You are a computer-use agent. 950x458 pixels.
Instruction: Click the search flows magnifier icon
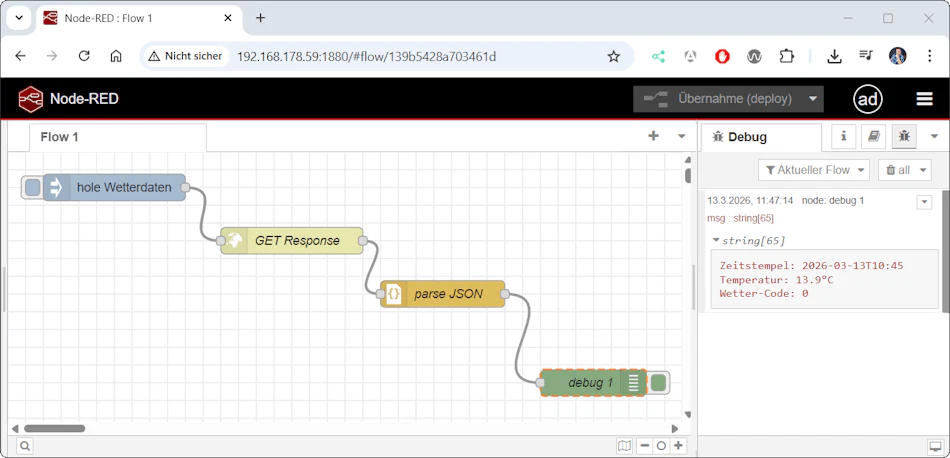[23, 446]
